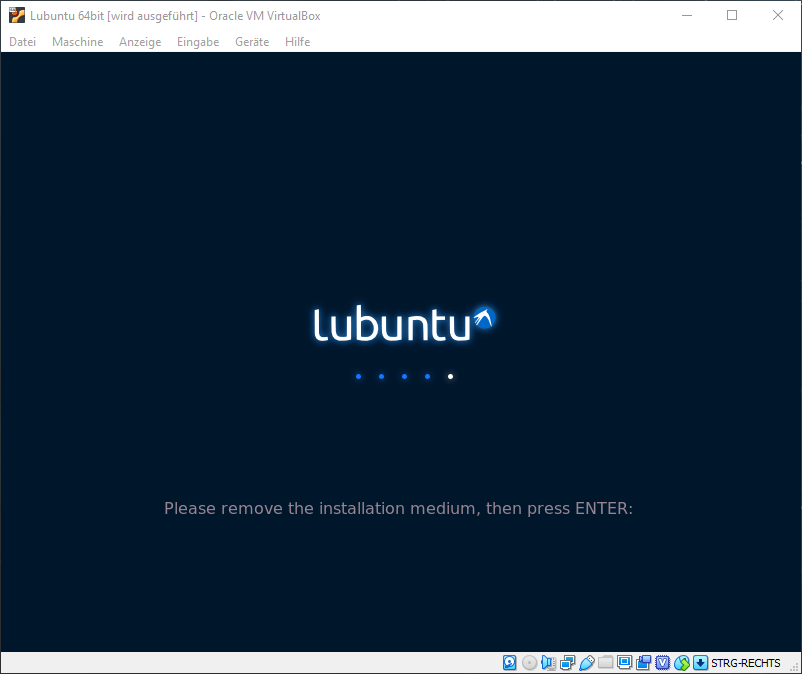
Task: Open the Datei menu
Action: tap(23, 42)
